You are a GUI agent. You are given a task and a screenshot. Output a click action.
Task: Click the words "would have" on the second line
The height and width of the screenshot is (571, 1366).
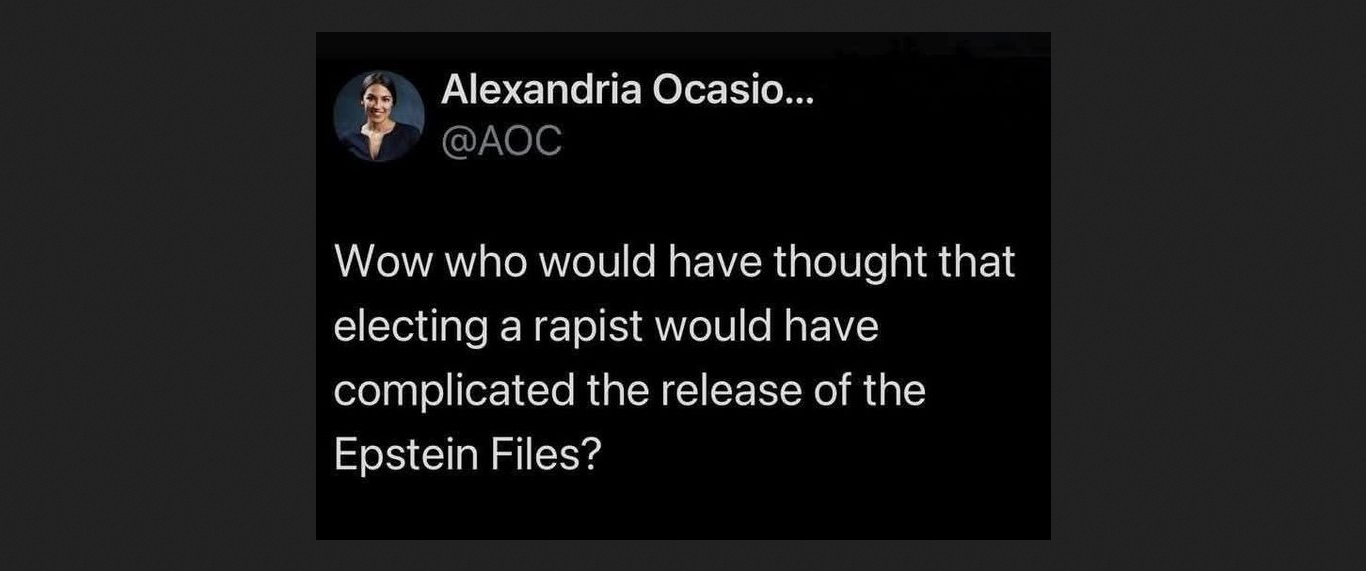point(766,327)
